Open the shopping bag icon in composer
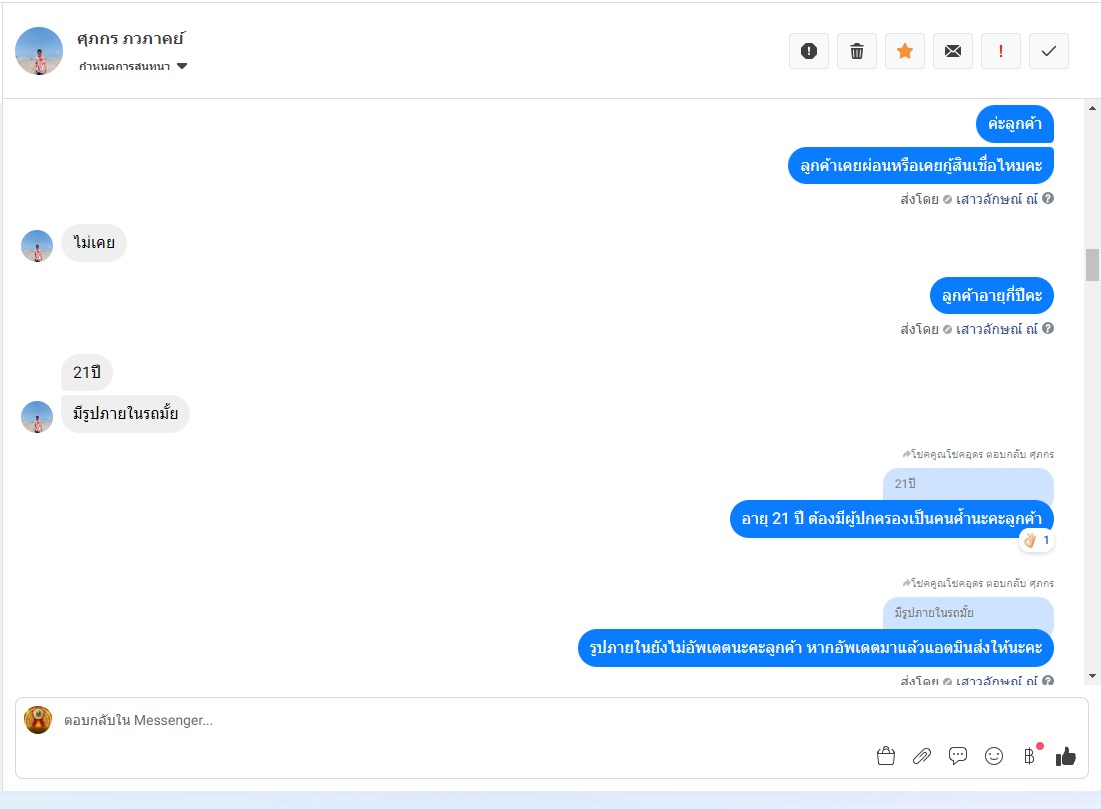The image size is (1101, 809). (886, 756)
